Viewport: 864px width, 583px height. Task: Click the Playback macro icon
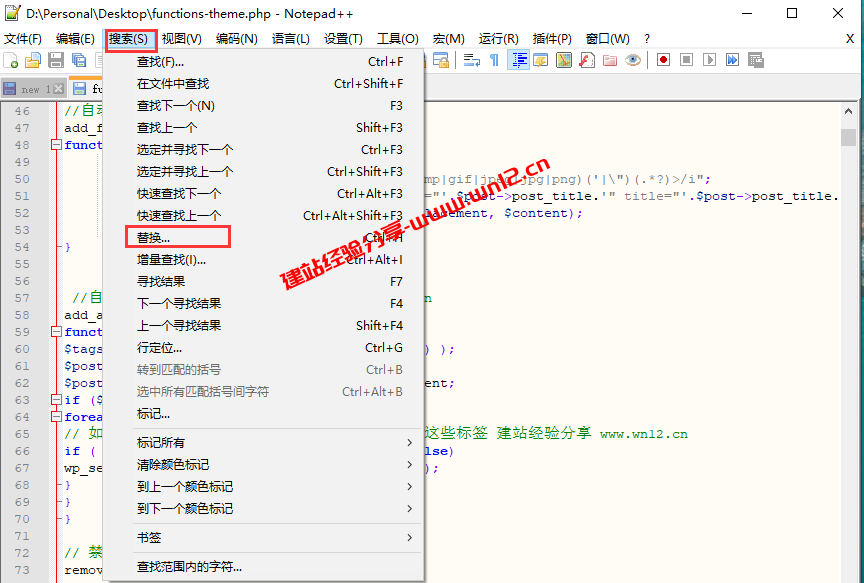pos(710,60)
